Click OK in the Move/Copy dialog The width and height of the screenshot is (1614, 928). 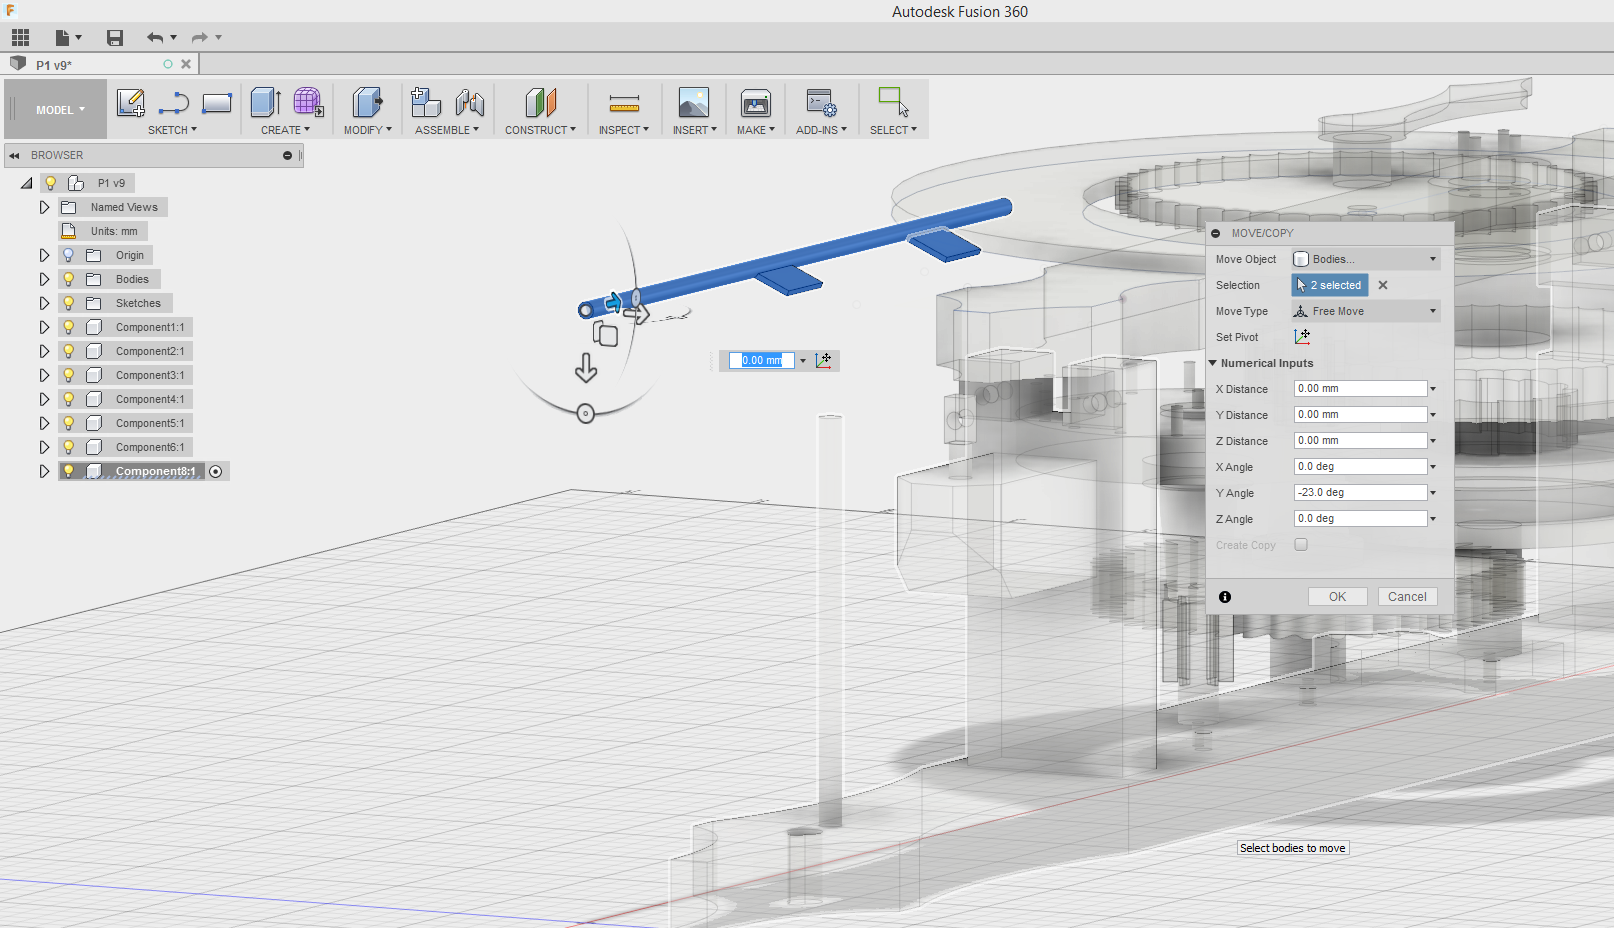[x=1337, y=597]
